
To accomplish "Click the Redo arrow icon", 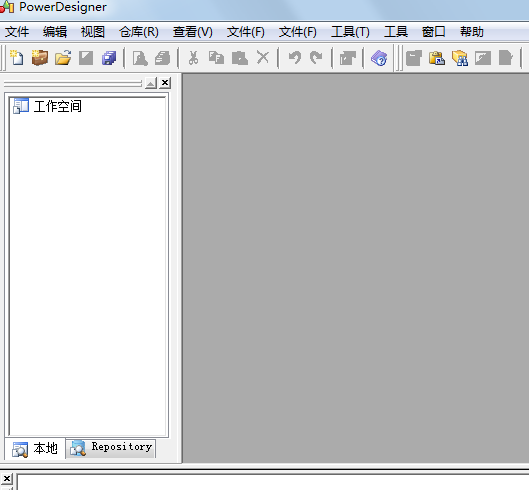I will [316, 58].
